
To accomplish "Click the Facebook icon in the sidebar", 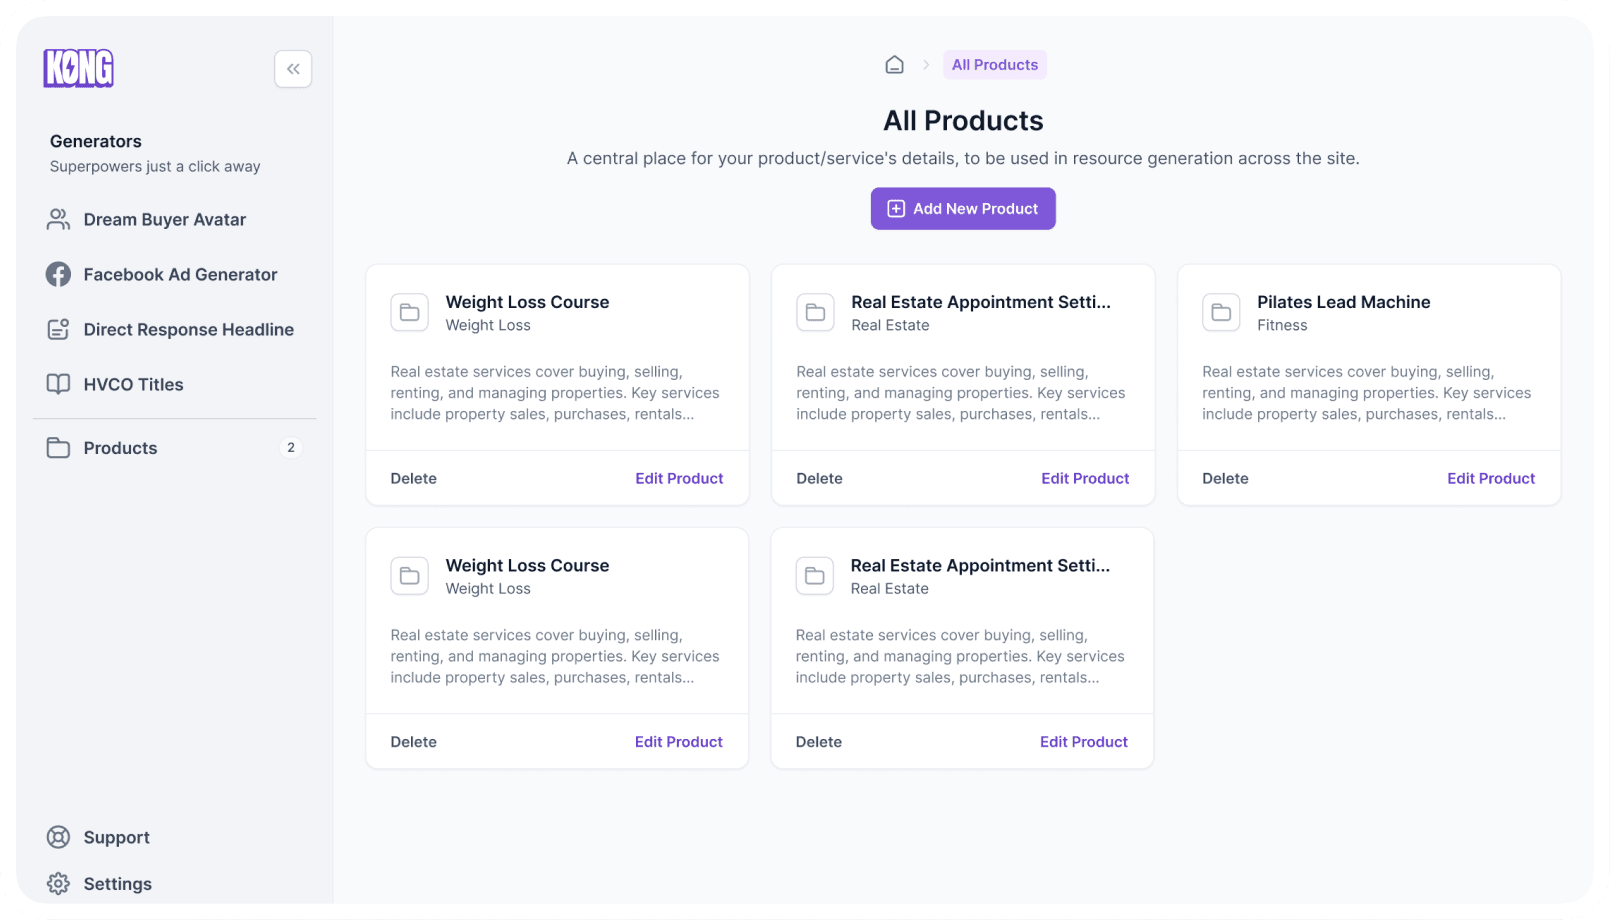I will [58, 275].
